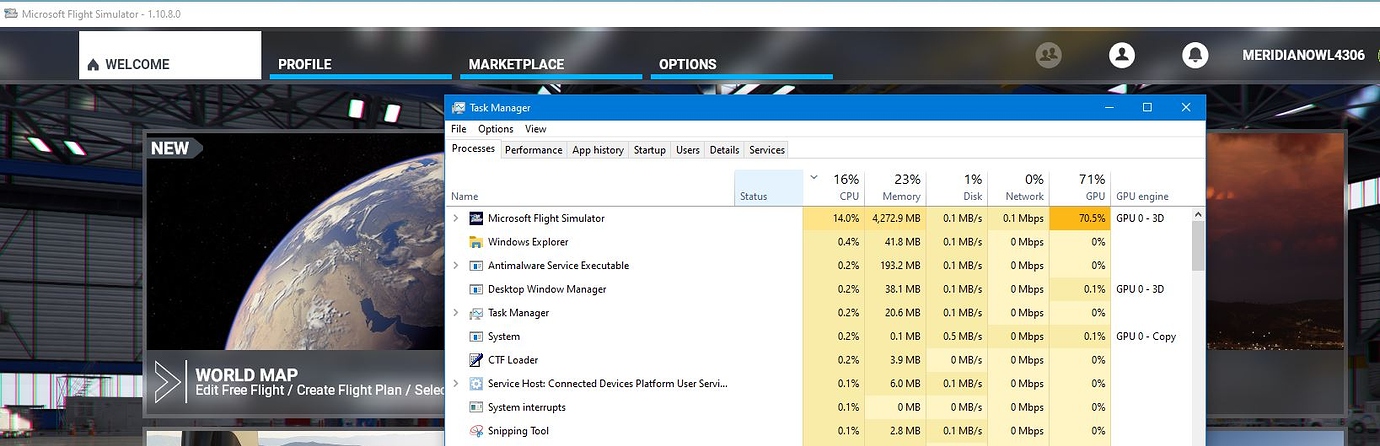Open the WORLD MAP tile
The height and width of the screenshot is (446, 1380).
[295, 274]
